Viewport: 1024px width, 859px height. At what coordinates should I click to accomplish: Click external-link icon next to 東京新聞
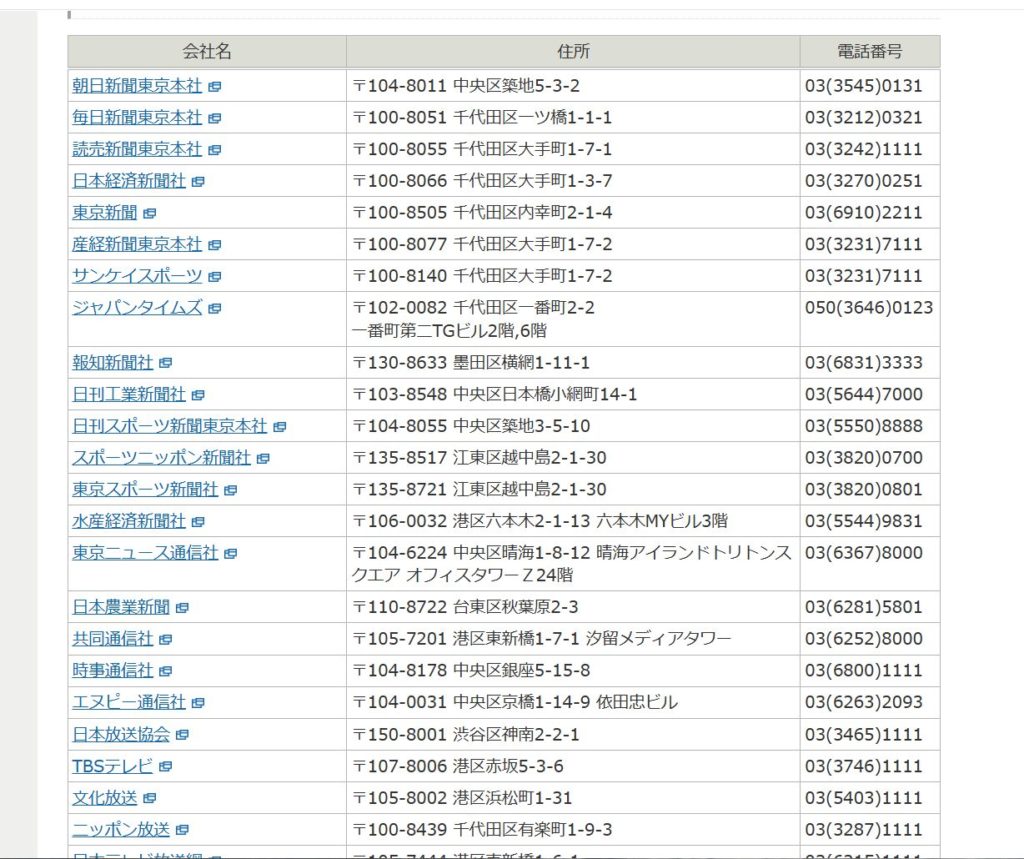click(x=150, y=213)
